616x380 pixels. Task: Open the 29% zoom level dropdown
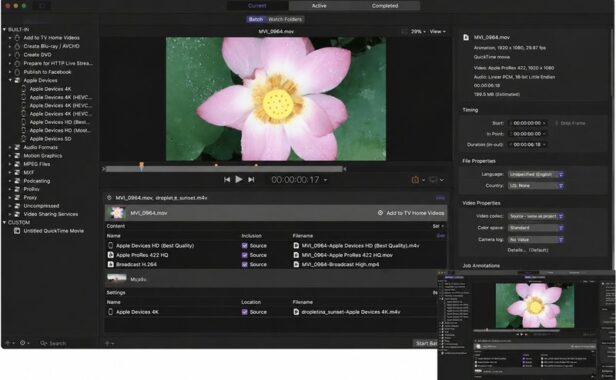coord(418,31)
